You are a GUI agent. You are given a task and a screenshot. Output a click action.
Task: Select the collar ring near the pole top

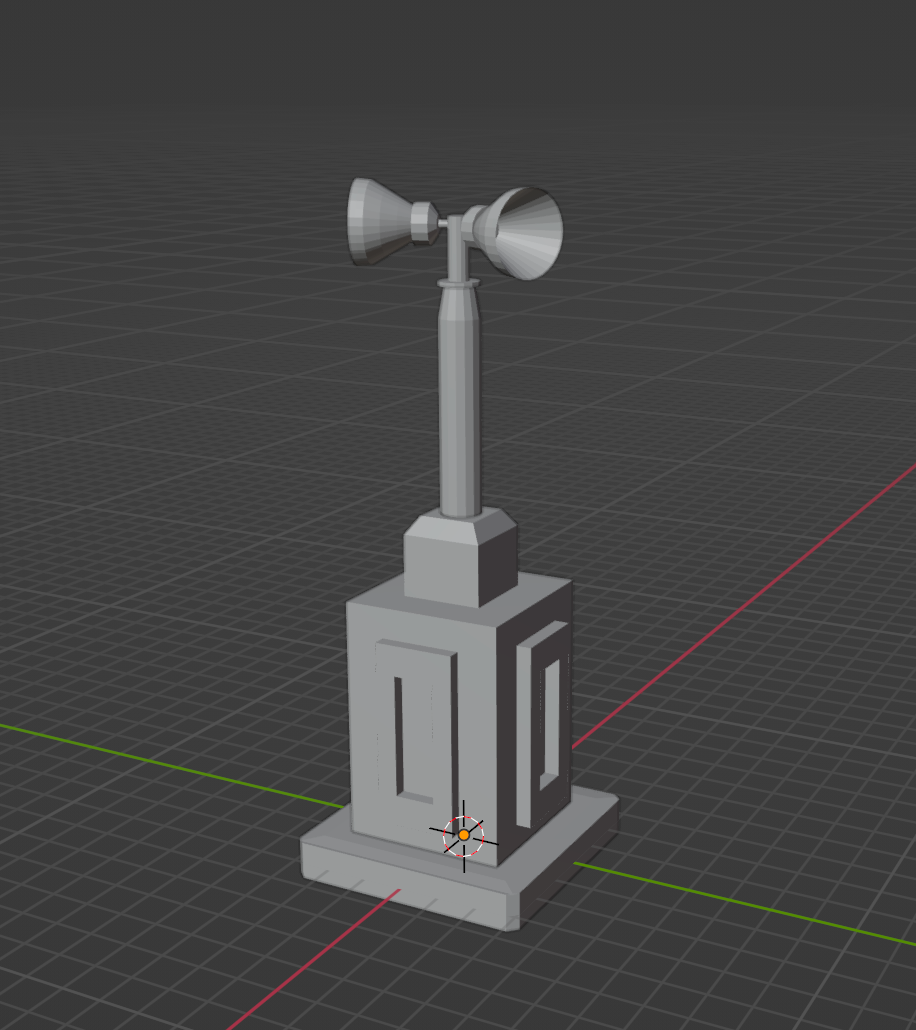[459, 282]
